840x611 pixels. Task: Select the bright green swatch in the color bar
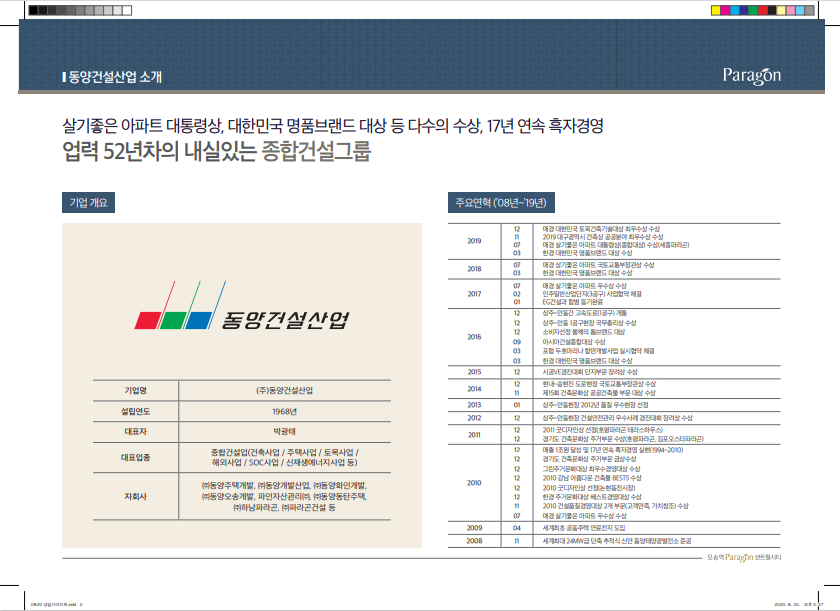pos(753,10)
